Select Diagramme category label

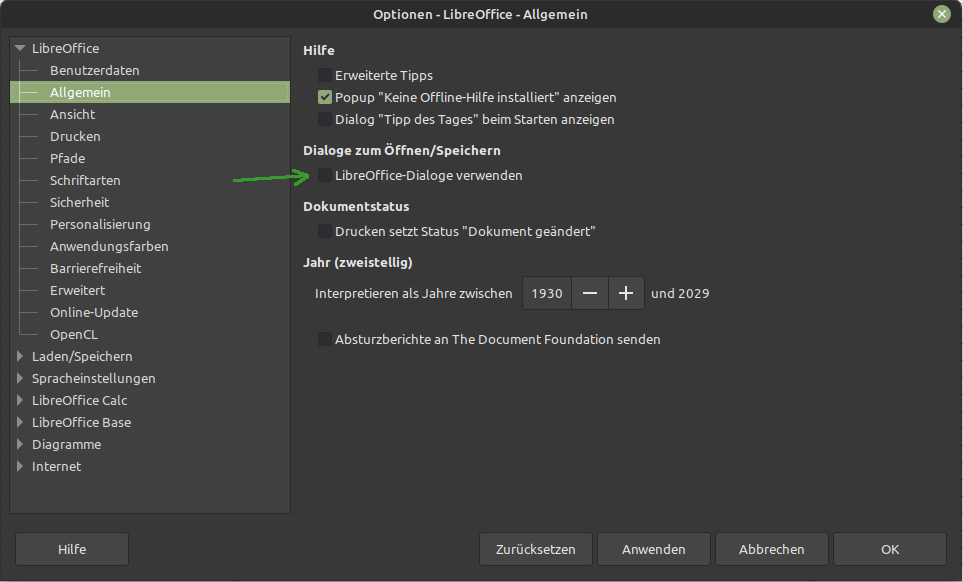[x=66, y=444]
